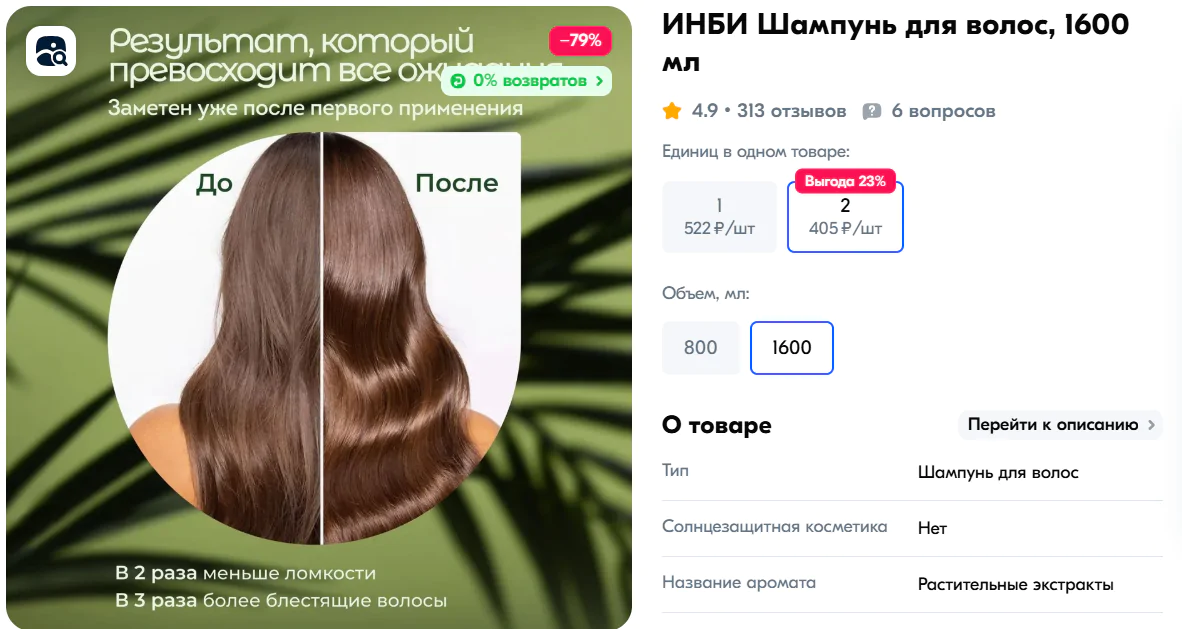Click the questions speech bubble icon
1182x629 pixels.
coord(871,112)
